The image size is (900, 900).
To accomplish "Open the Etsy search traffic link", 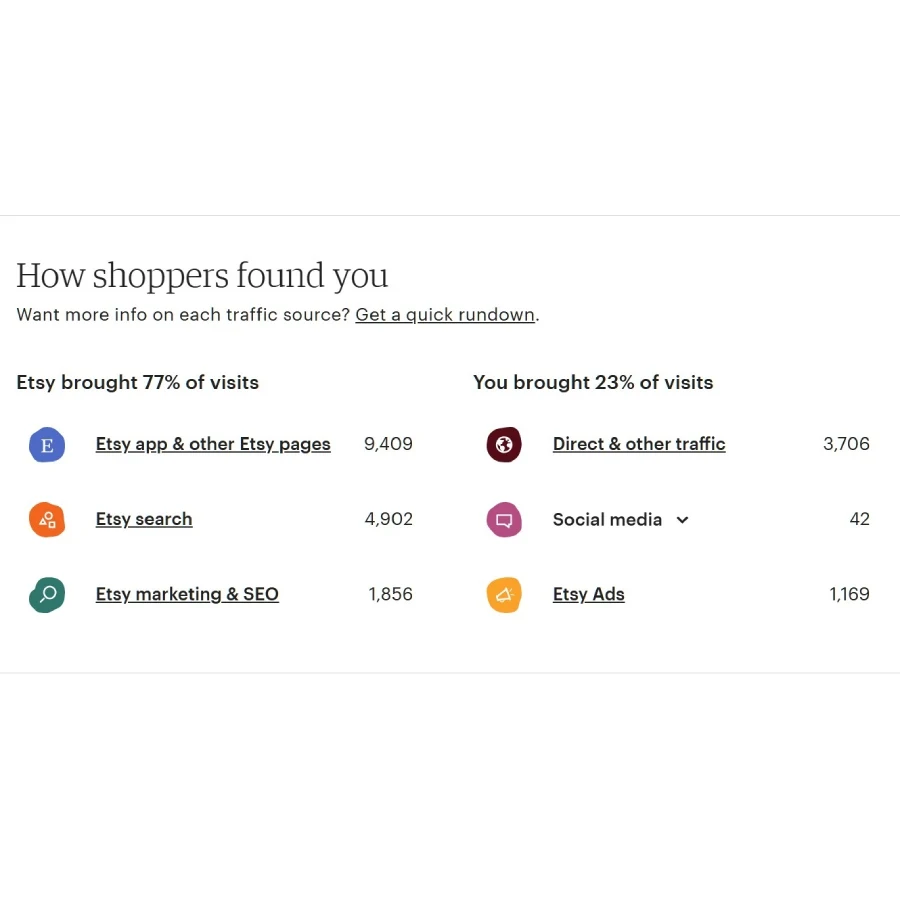I will (144, 519).
